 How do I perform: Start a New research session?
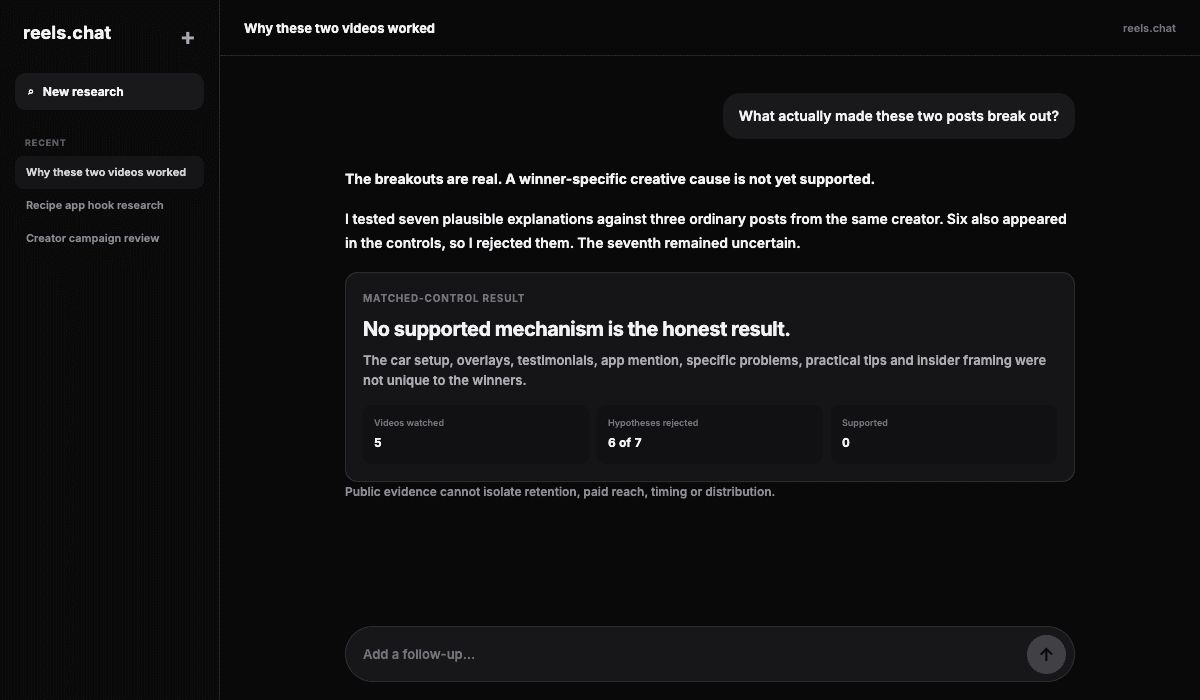[x=109, y=91]
